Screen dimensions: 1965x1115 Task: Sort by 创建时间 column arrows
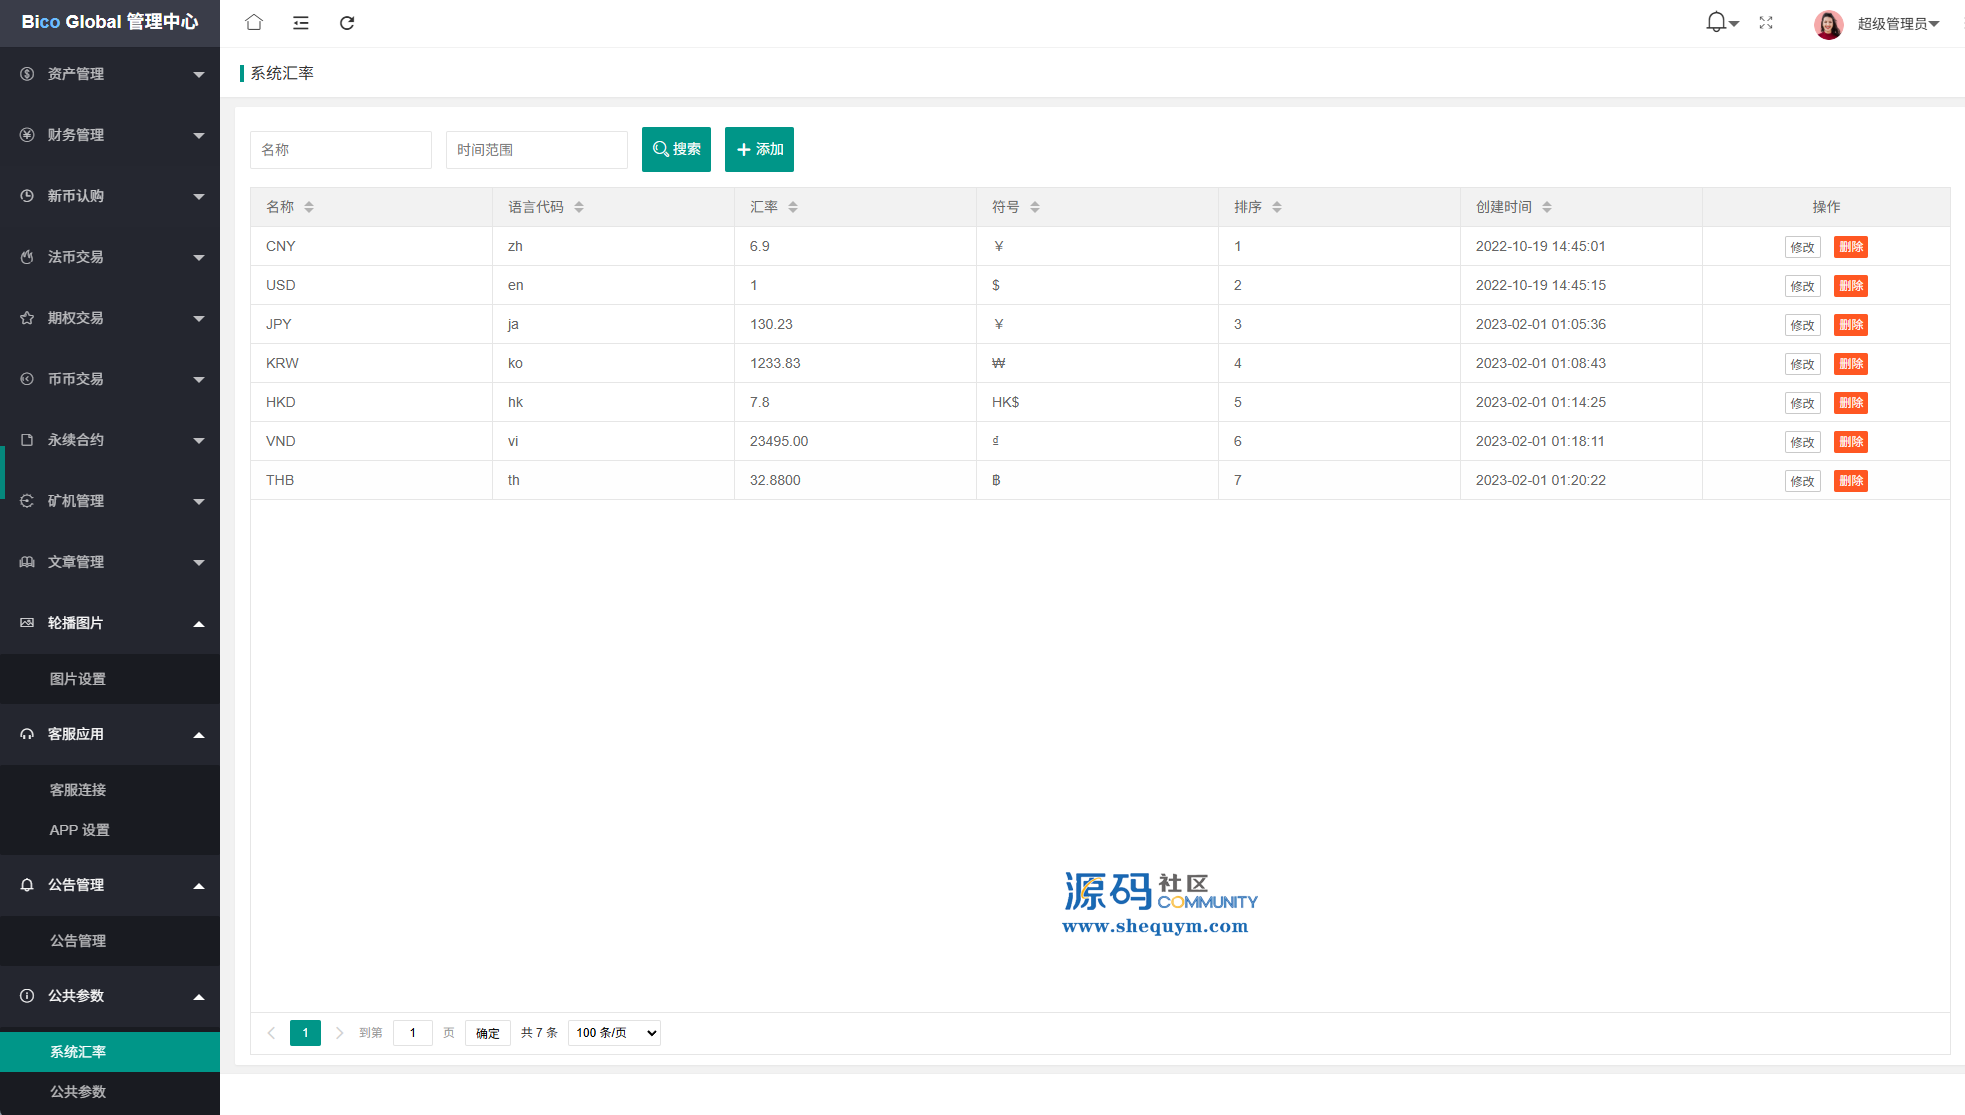pos(1547,207)
